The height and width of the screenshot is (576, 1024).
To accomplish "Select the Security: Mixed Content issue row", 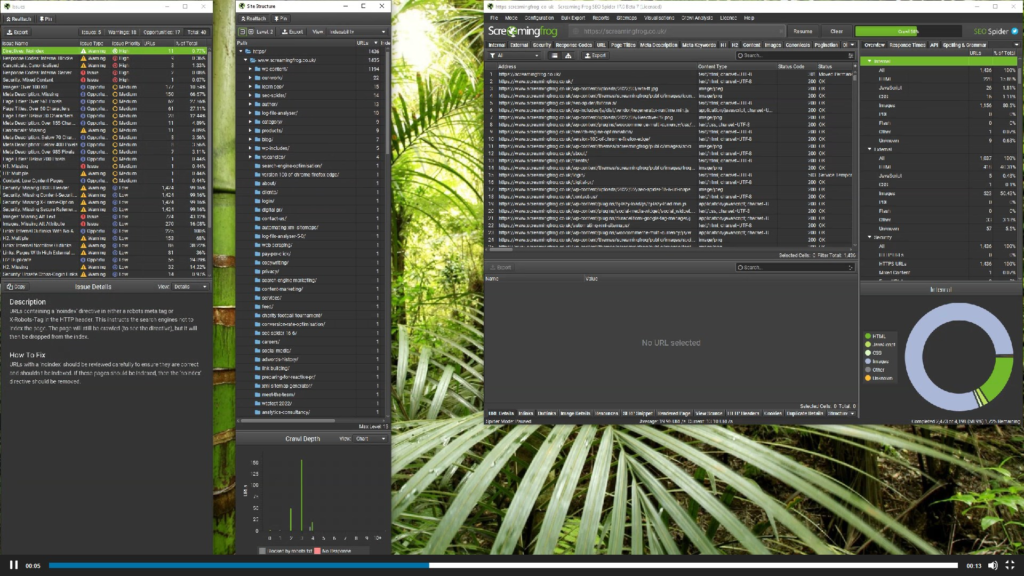I will tap(104, 80).
